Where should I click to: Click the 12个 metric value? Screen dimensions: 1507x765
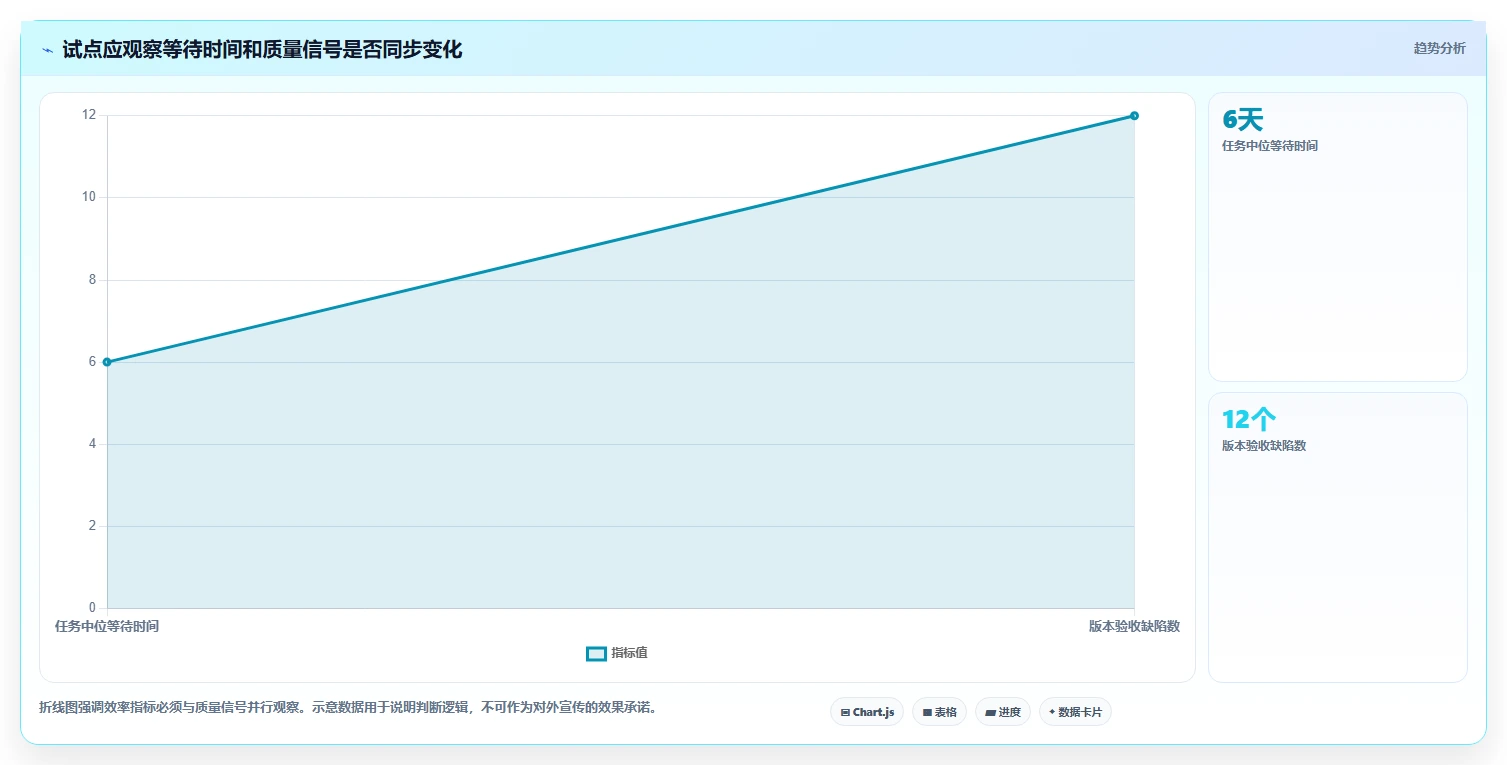tap(1249, 420)
